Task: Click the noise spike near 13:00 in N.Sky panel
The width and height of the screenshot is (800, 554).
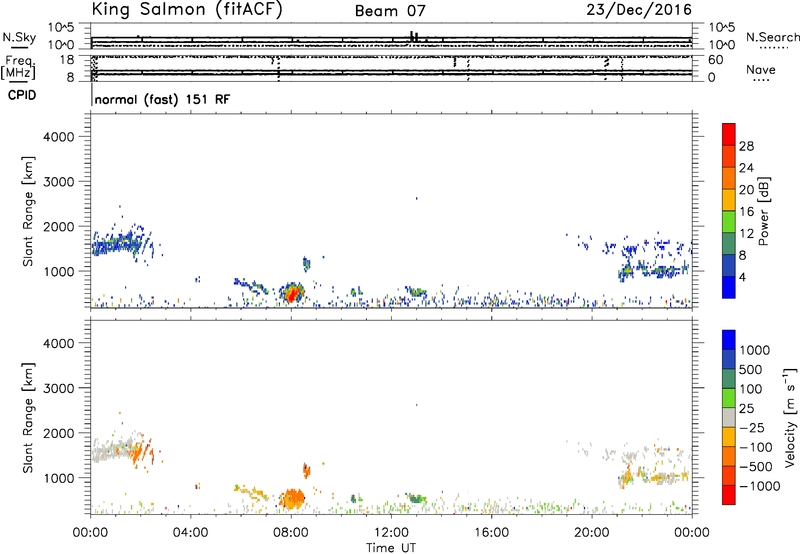Action: [x=413, y=36]
